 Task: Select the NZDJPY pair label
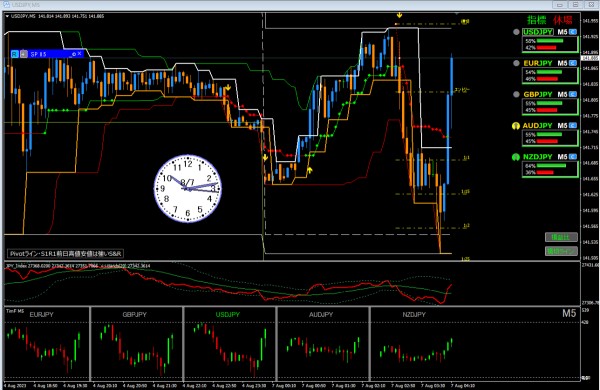(538, 157)
